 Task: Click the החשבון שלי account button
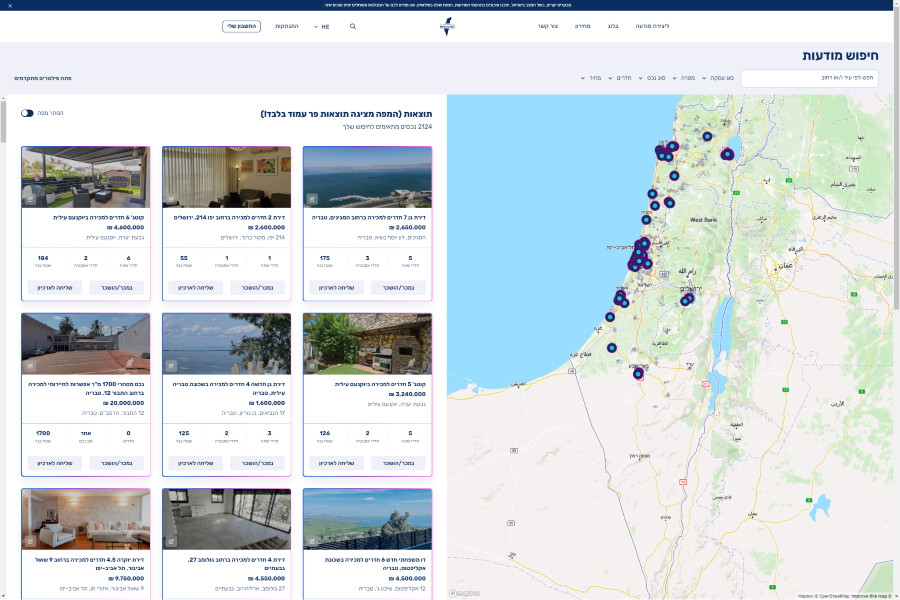(x=241, y=26)
